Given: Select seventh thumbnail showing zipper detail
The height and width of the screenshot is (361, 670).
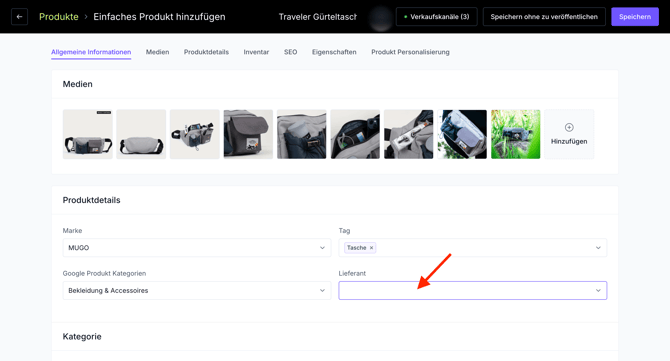Looking at the screenshot, I should [x=408, y=134].
